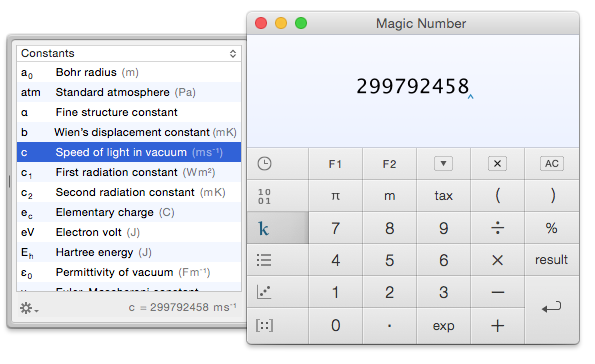The width and height of the screenshot is (595, 364).
Task: Click the percent key
Action: click(x=552, y=228)
